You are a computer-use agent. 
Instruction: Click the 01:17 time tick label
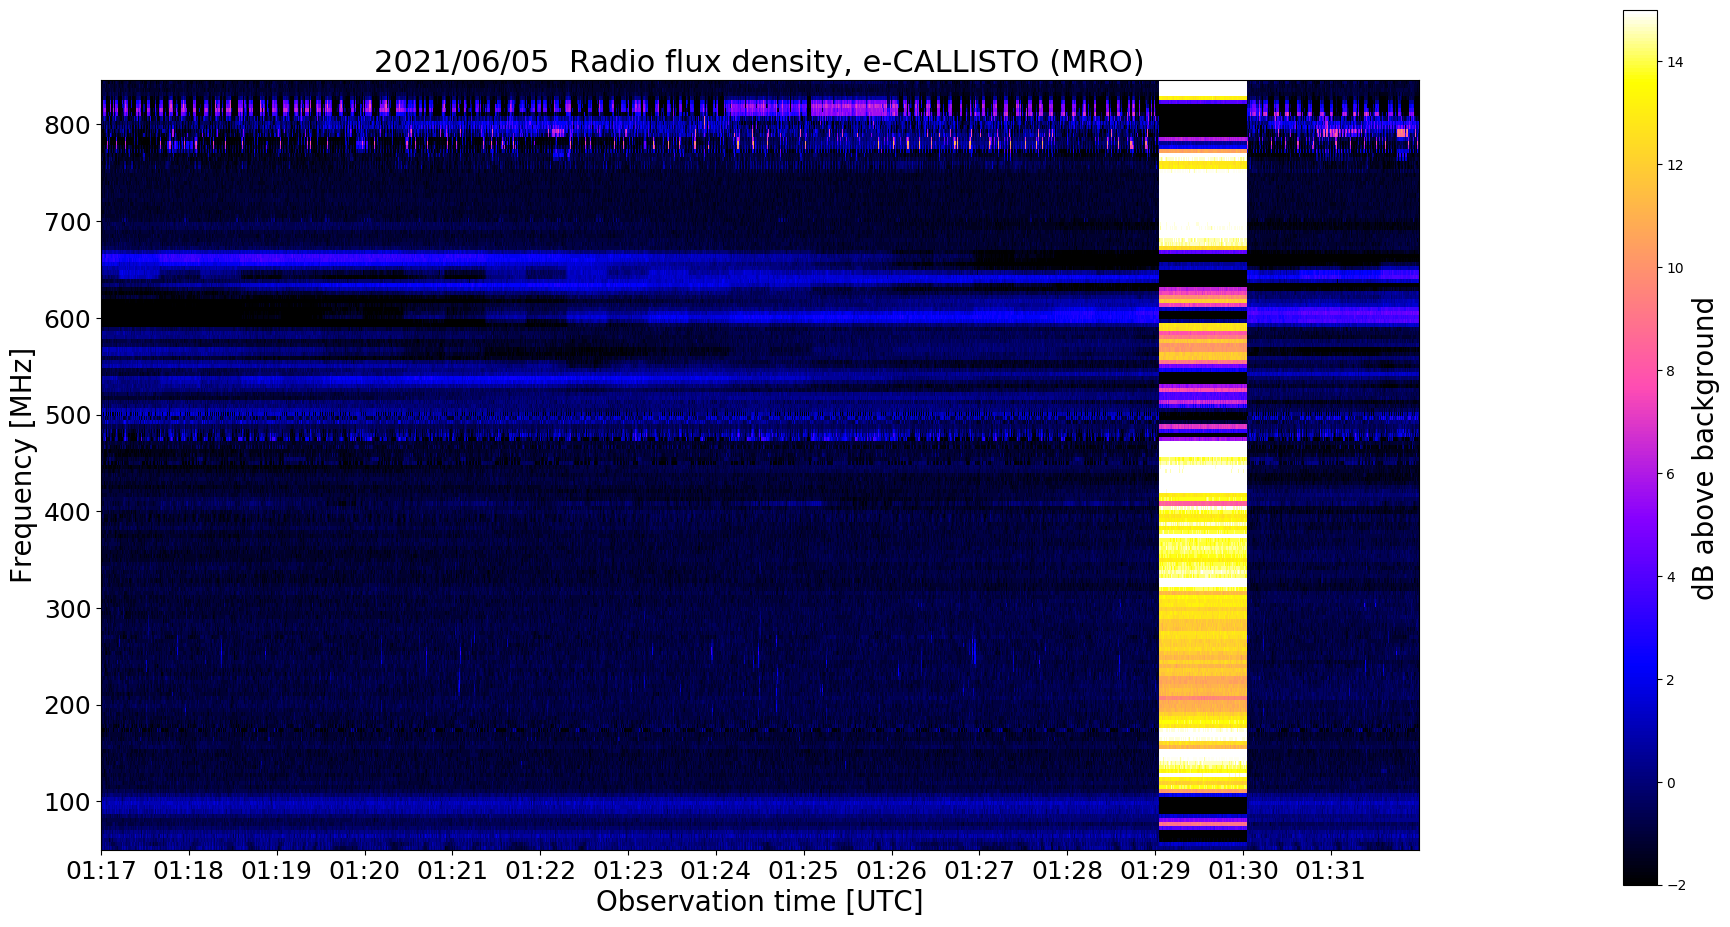[101, 871]
